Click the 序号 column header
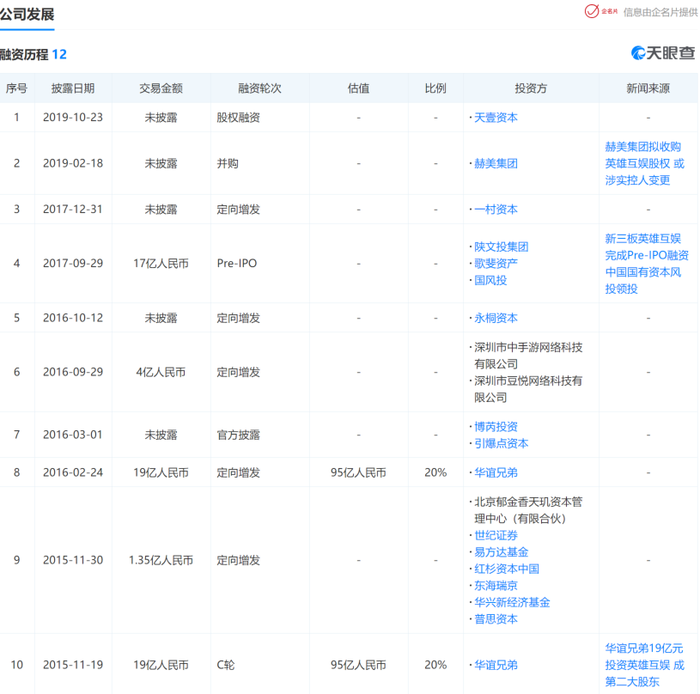This screenshot has height=694, width=700. click(17, 88)
